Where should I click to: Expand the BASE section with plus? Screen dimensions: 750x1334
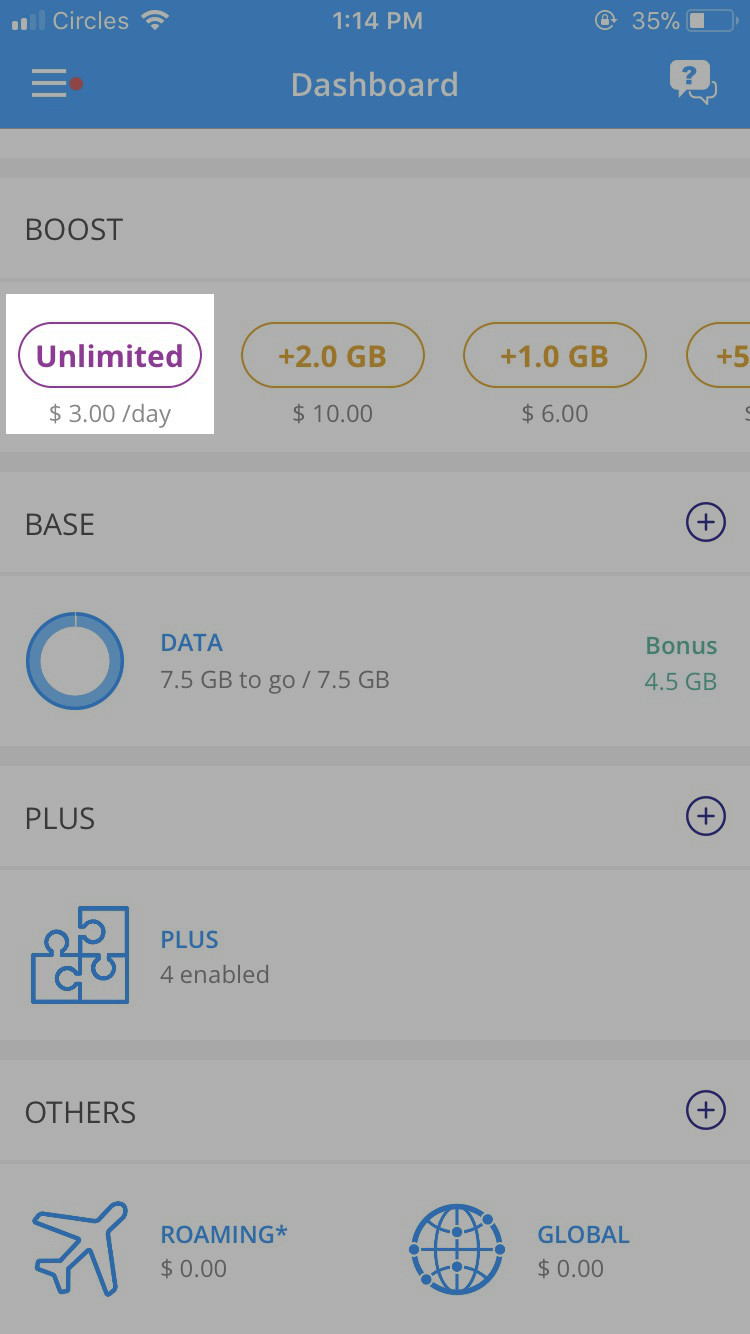tap(705, 522)
